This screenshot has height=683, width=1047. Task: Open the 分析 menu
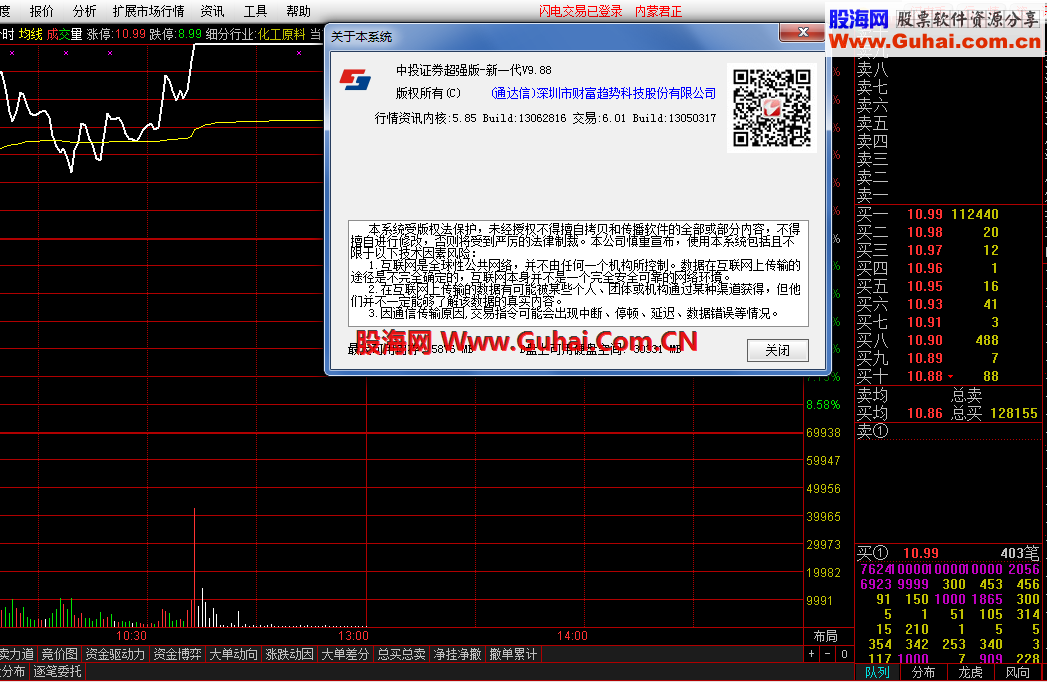pyautogui.click(x=84, y=11)
